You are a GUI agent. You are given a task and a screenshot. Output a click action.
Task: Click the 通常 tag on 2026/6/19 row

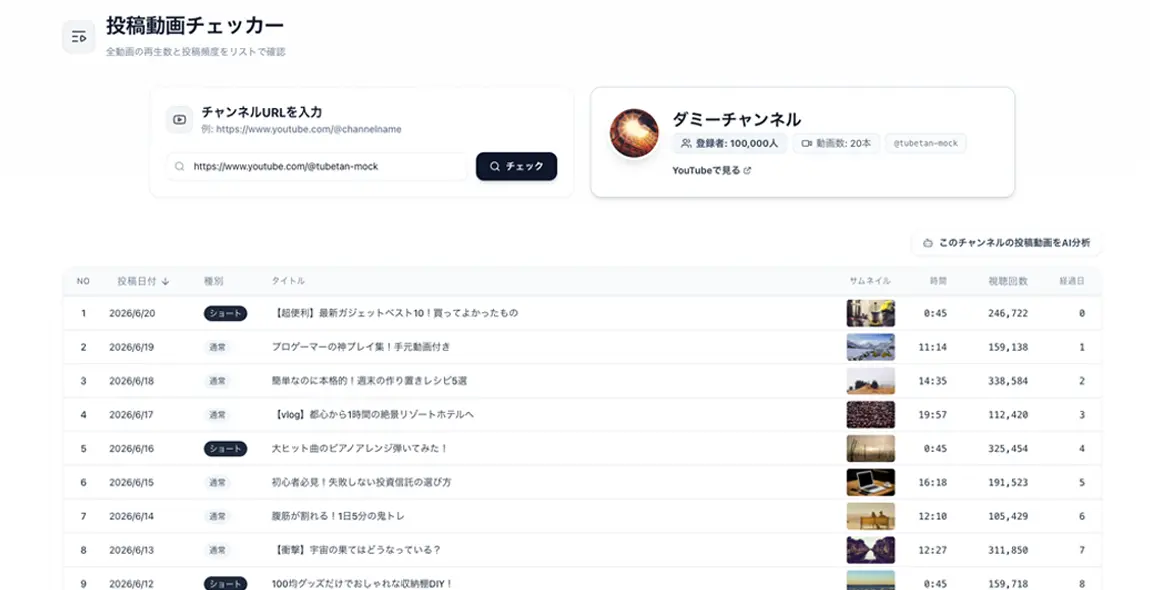(x=217, y=347)
